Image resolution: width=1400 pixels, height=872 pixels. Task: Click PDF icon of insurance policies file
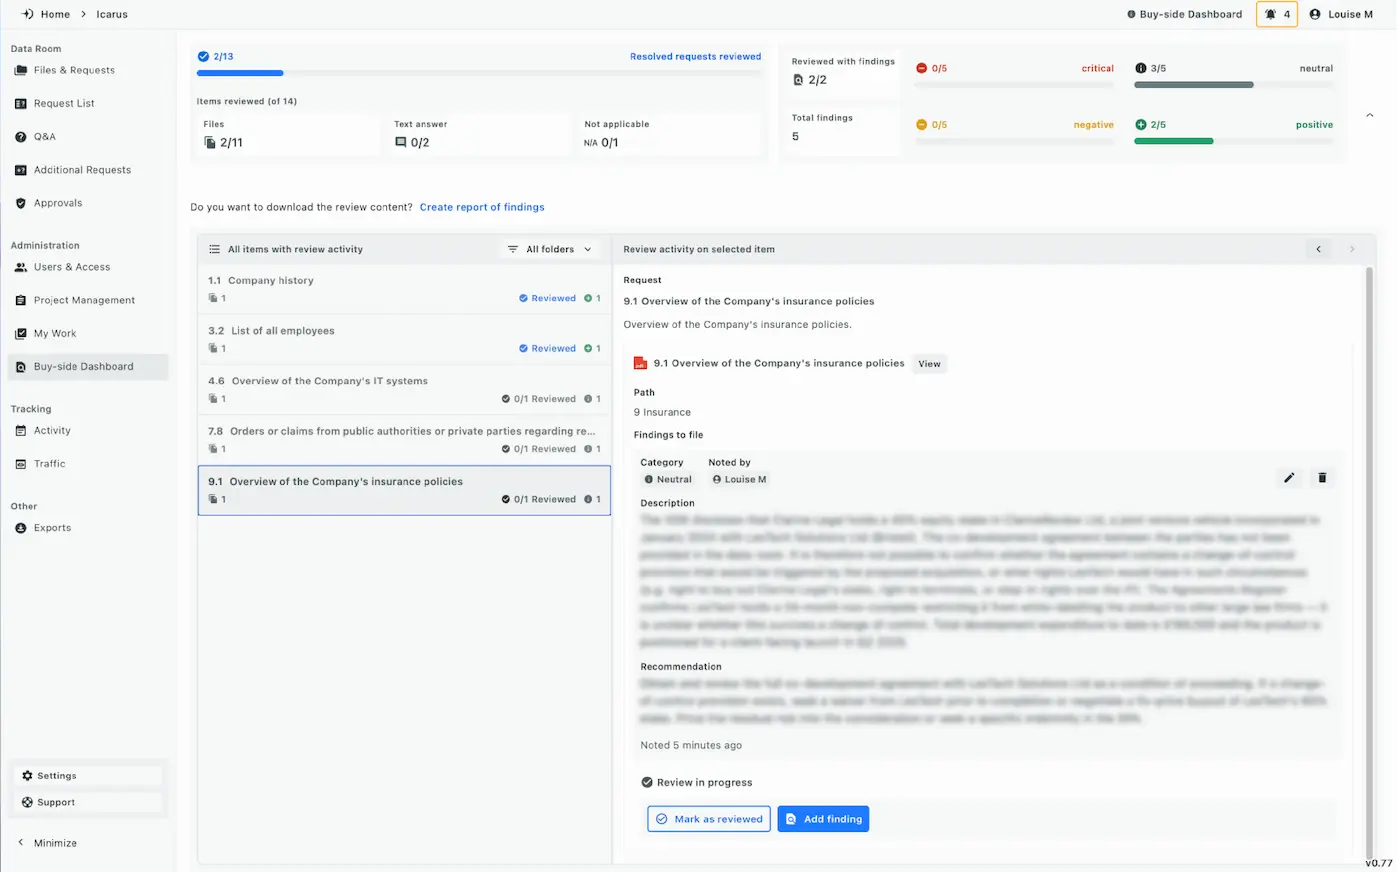[x=641, y=363]
